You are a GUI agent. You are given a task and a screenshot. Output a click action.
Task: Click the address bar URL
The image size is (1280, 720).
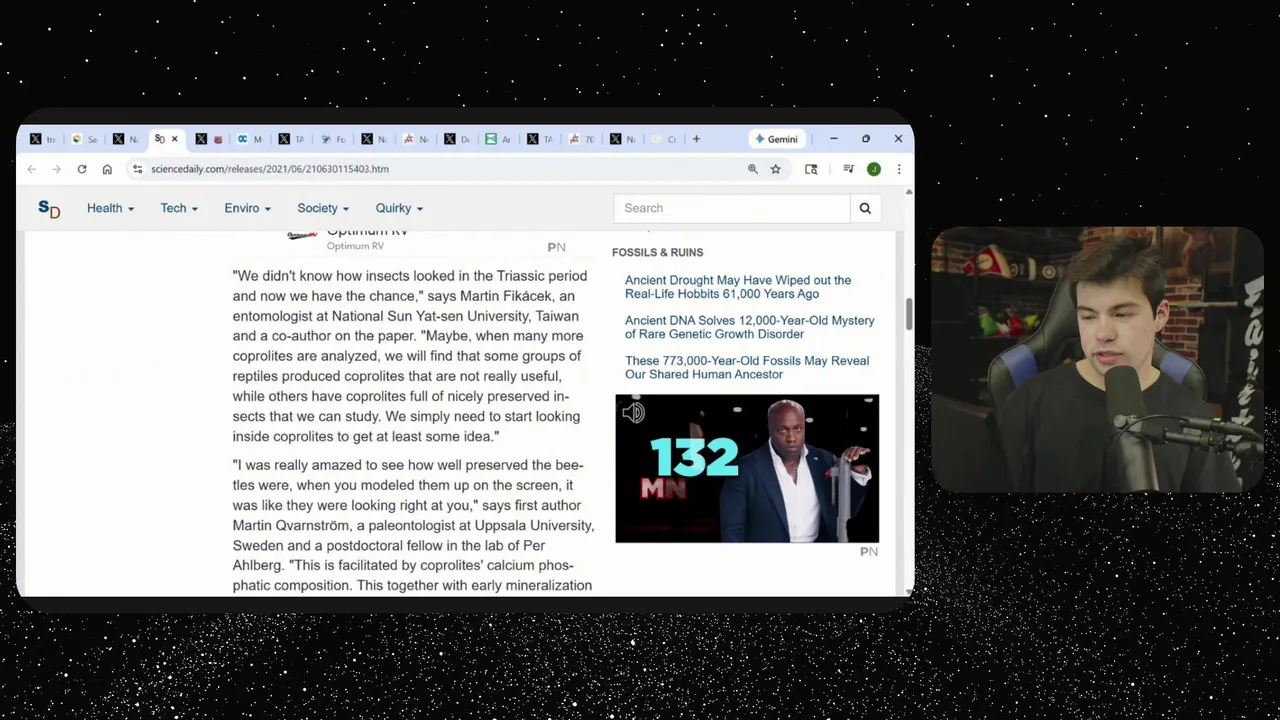(270, 169)
